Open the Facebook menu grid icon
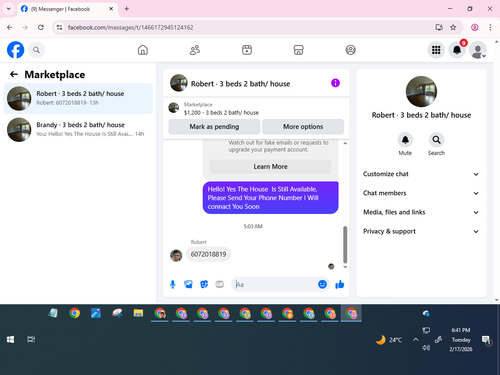 click(x=436, y=50)
